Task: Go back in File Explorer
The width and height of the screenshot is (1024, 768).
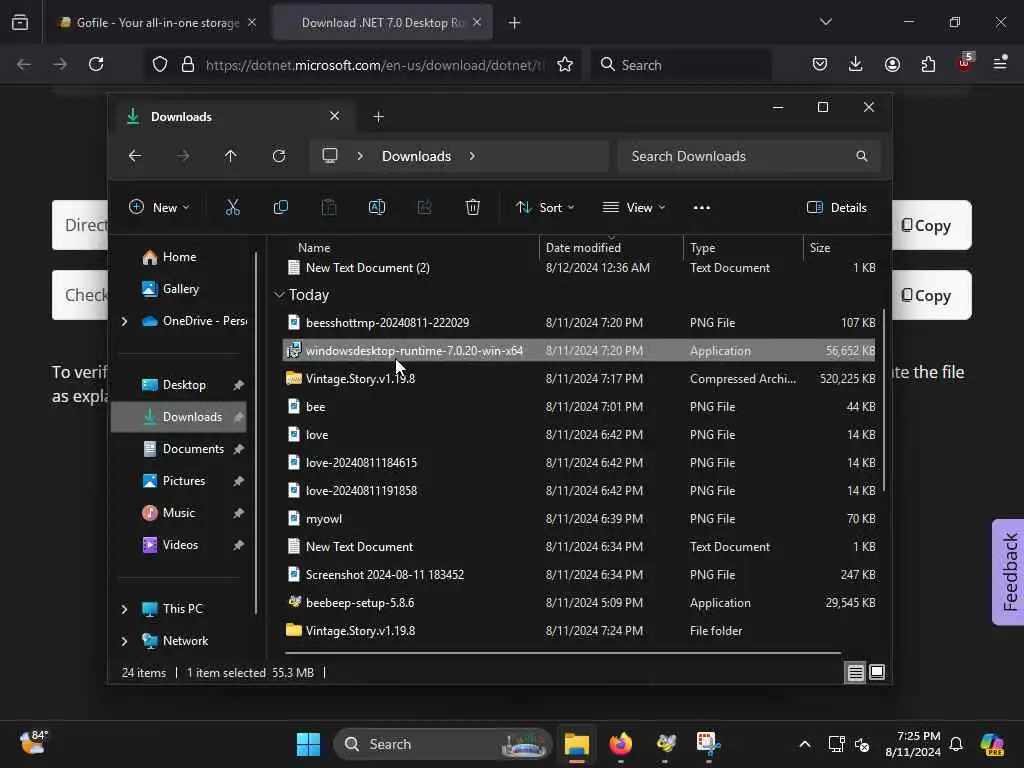Action: click(135, 156)
